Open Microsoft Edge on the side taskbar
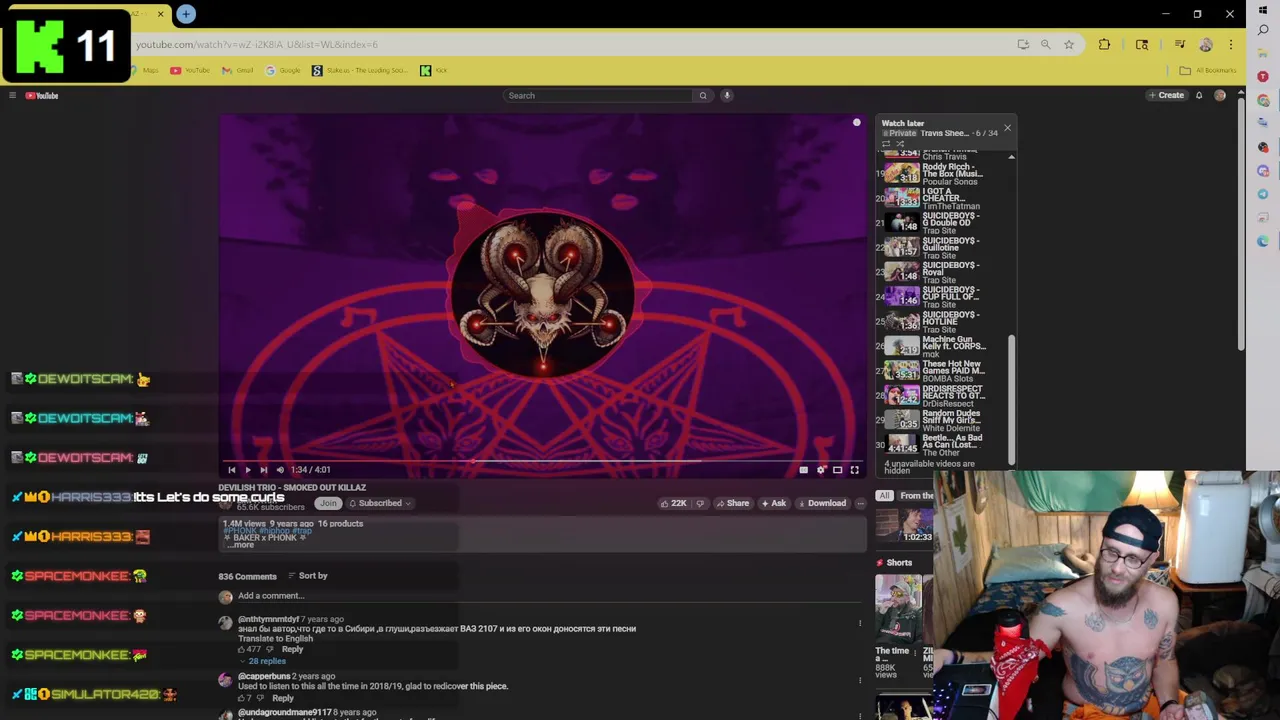The width and height of the screenshot is (1280, 720). (x=1263, y=241)
